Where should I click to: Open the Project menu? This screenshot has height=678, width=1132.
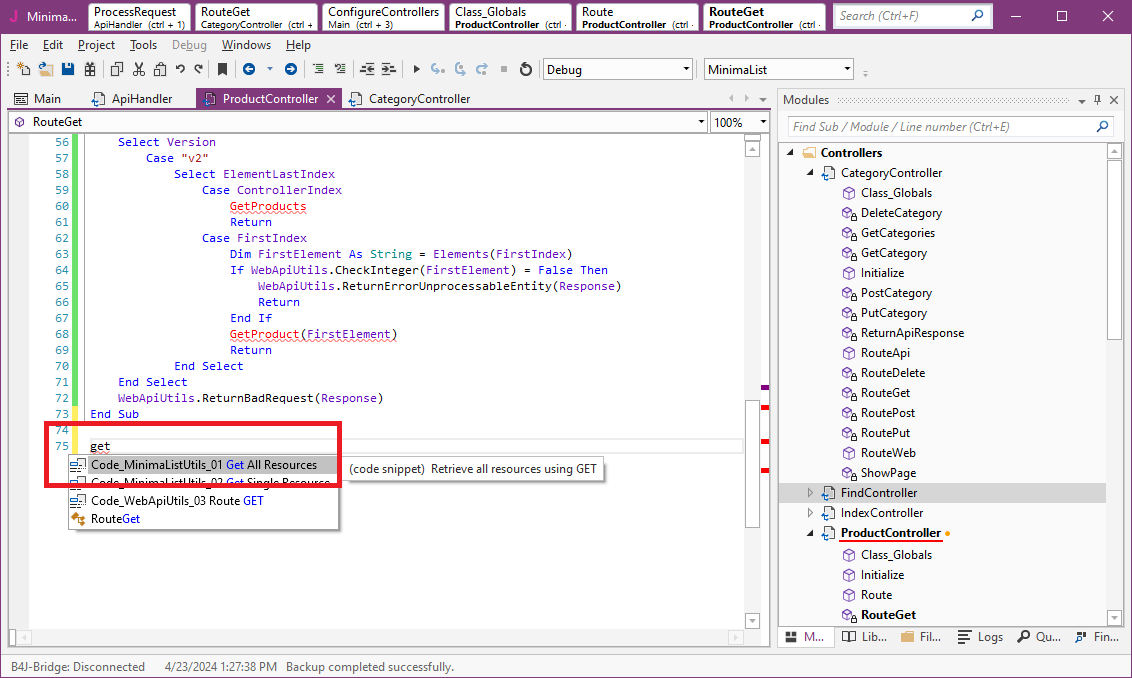coord(96,45)
